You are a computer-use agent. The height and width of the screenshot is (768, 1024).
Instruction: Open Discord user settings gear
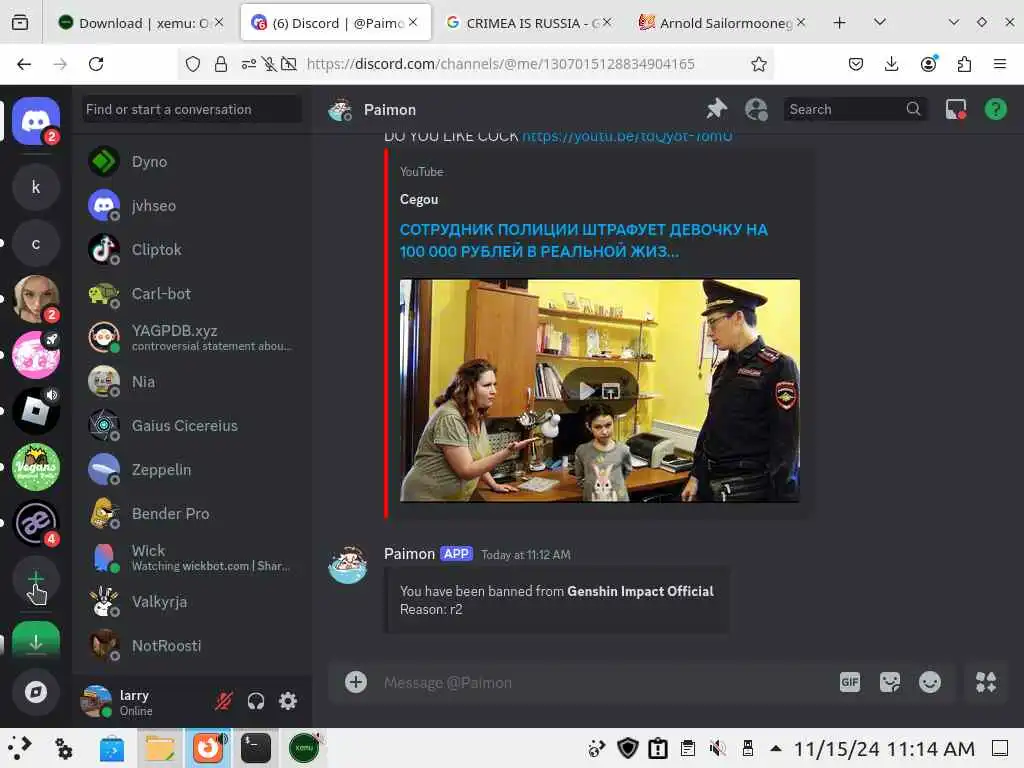coord(288,701)
